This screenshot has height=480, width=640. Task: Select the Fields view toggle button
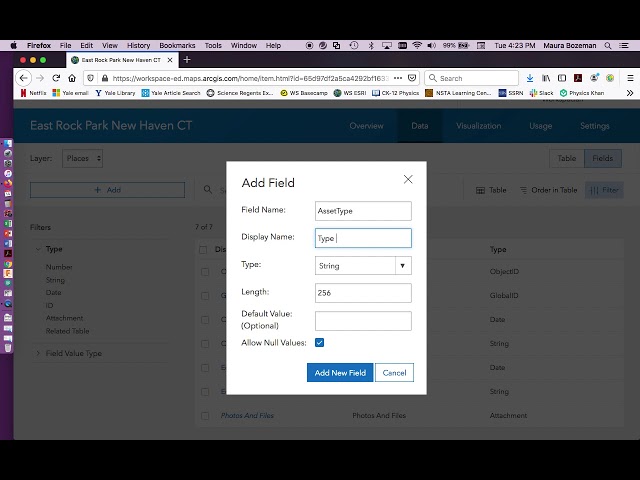603,158
